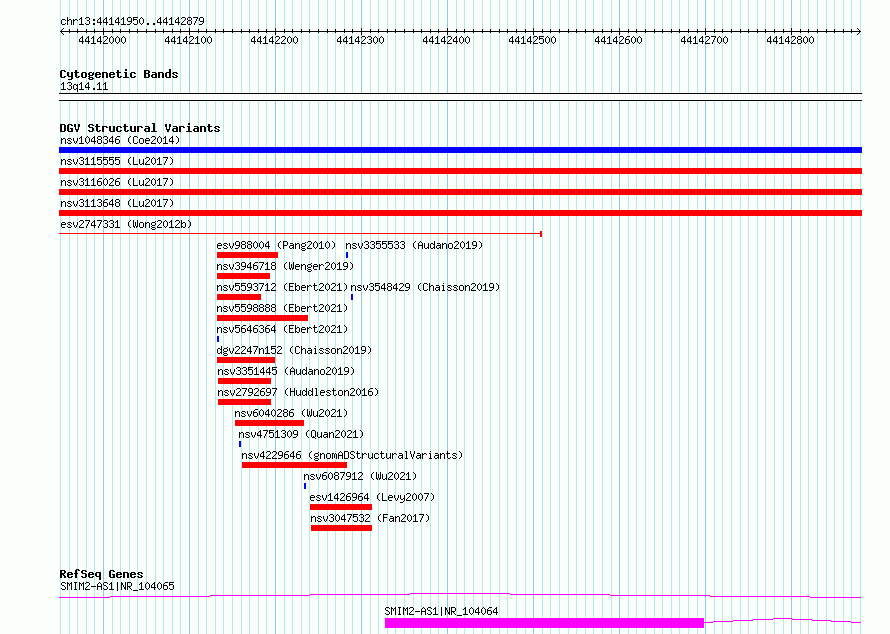
Task: Click dgv2247n152 (Chaisson2019) label
Action: pos(294,350)
